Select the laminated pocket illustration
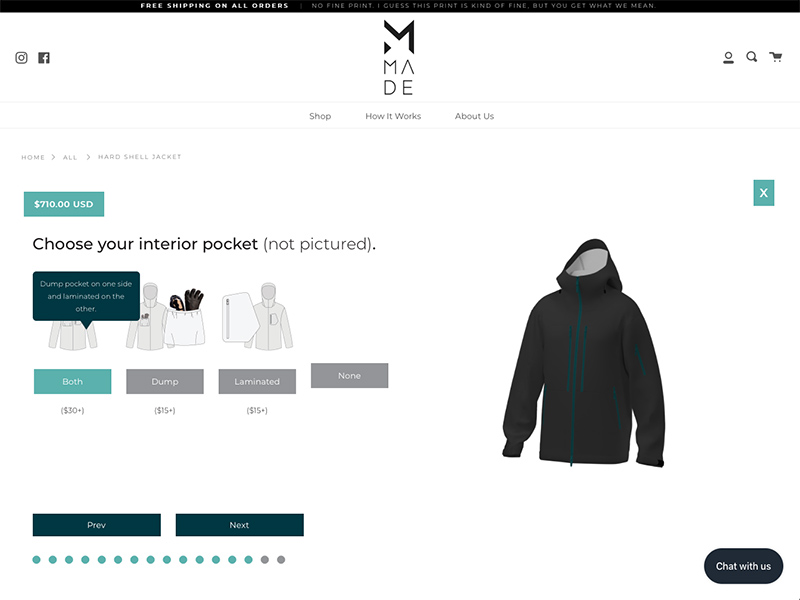Image resolution: width=800 pixels, height=600 pixels. (x=257, y=317)
